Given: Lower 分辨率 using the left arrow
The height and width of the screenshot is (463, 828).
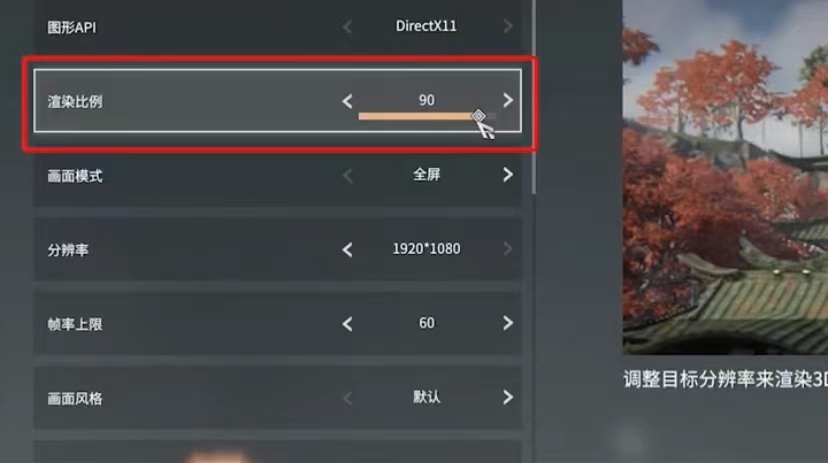Looking at the screenshot, I should tap(347, 250).
